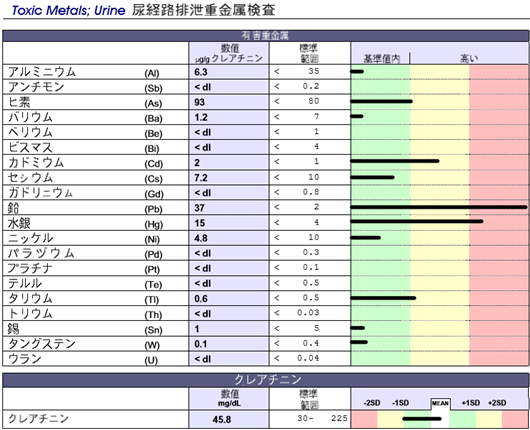Click the reference range 0.03 for Th
Screen dimensions: 530x430
[x=308, y=312]
